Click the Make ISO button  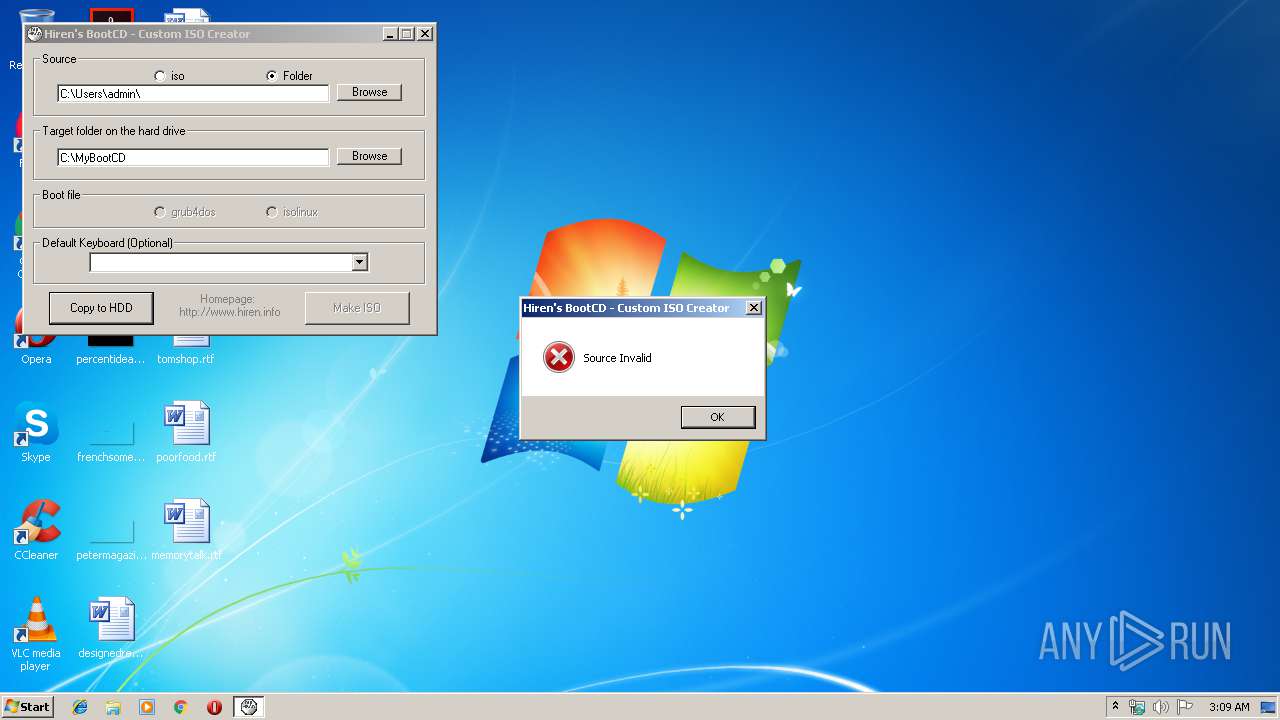tap(357, 308)
